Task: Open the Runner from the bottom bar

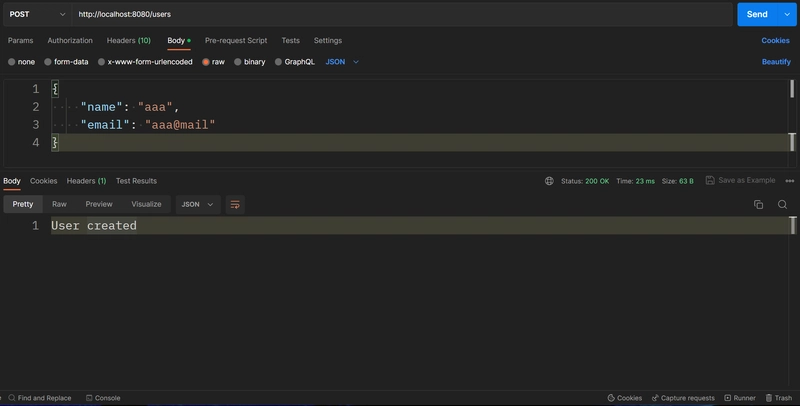Action: (740, 398)
